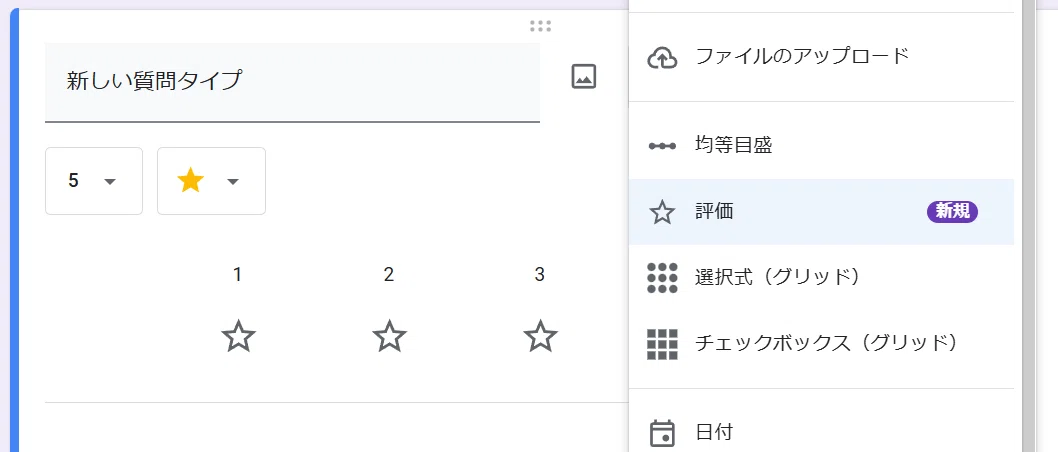
Task: Click the 新しい質問タイプ question title field
Action: [x=292, y=82]
